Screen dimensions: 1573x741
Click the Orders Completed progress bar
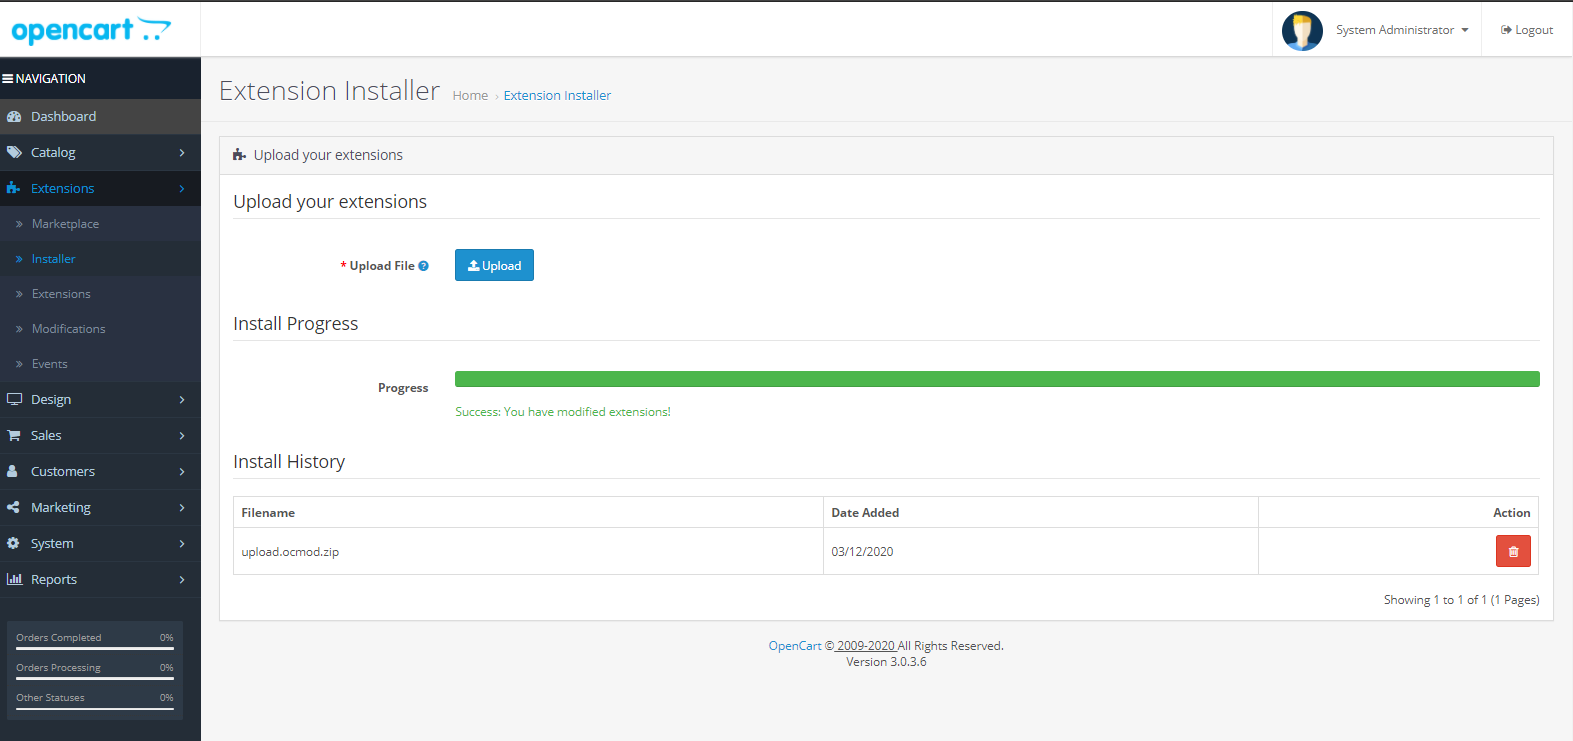pos(95,648)
